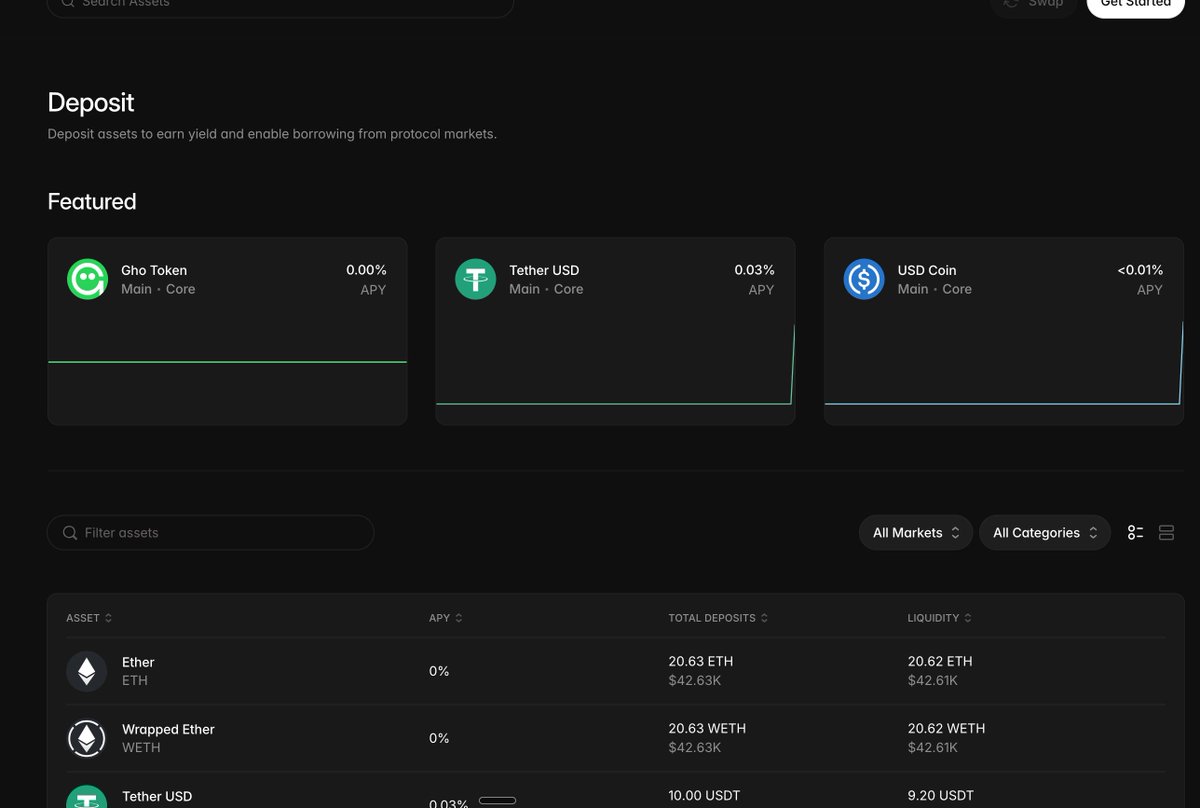Click the Tether USD featured logo icon
Screen dimensions: 1200x808
pyautogui.click(x=475, y=279)
